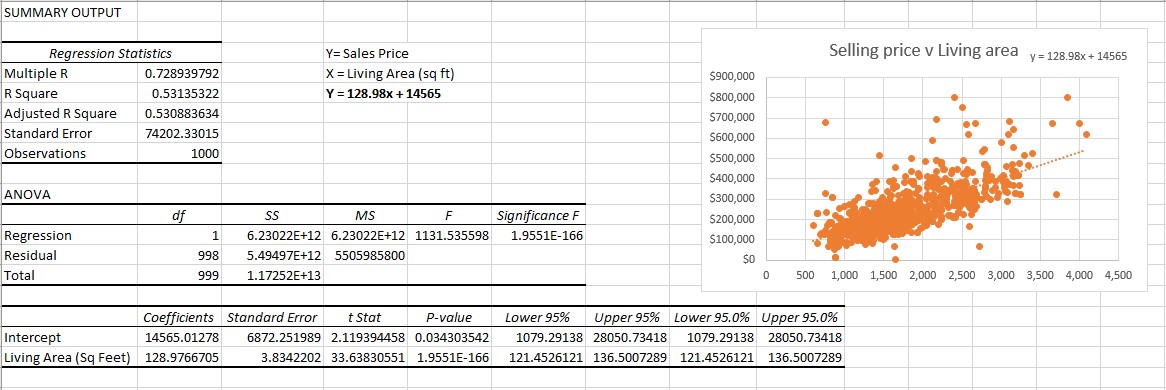This screenshot has height=390, width=1166.
Task: Select the Living Area (Sq Feet) row label
Action: [x=68, y=358]
